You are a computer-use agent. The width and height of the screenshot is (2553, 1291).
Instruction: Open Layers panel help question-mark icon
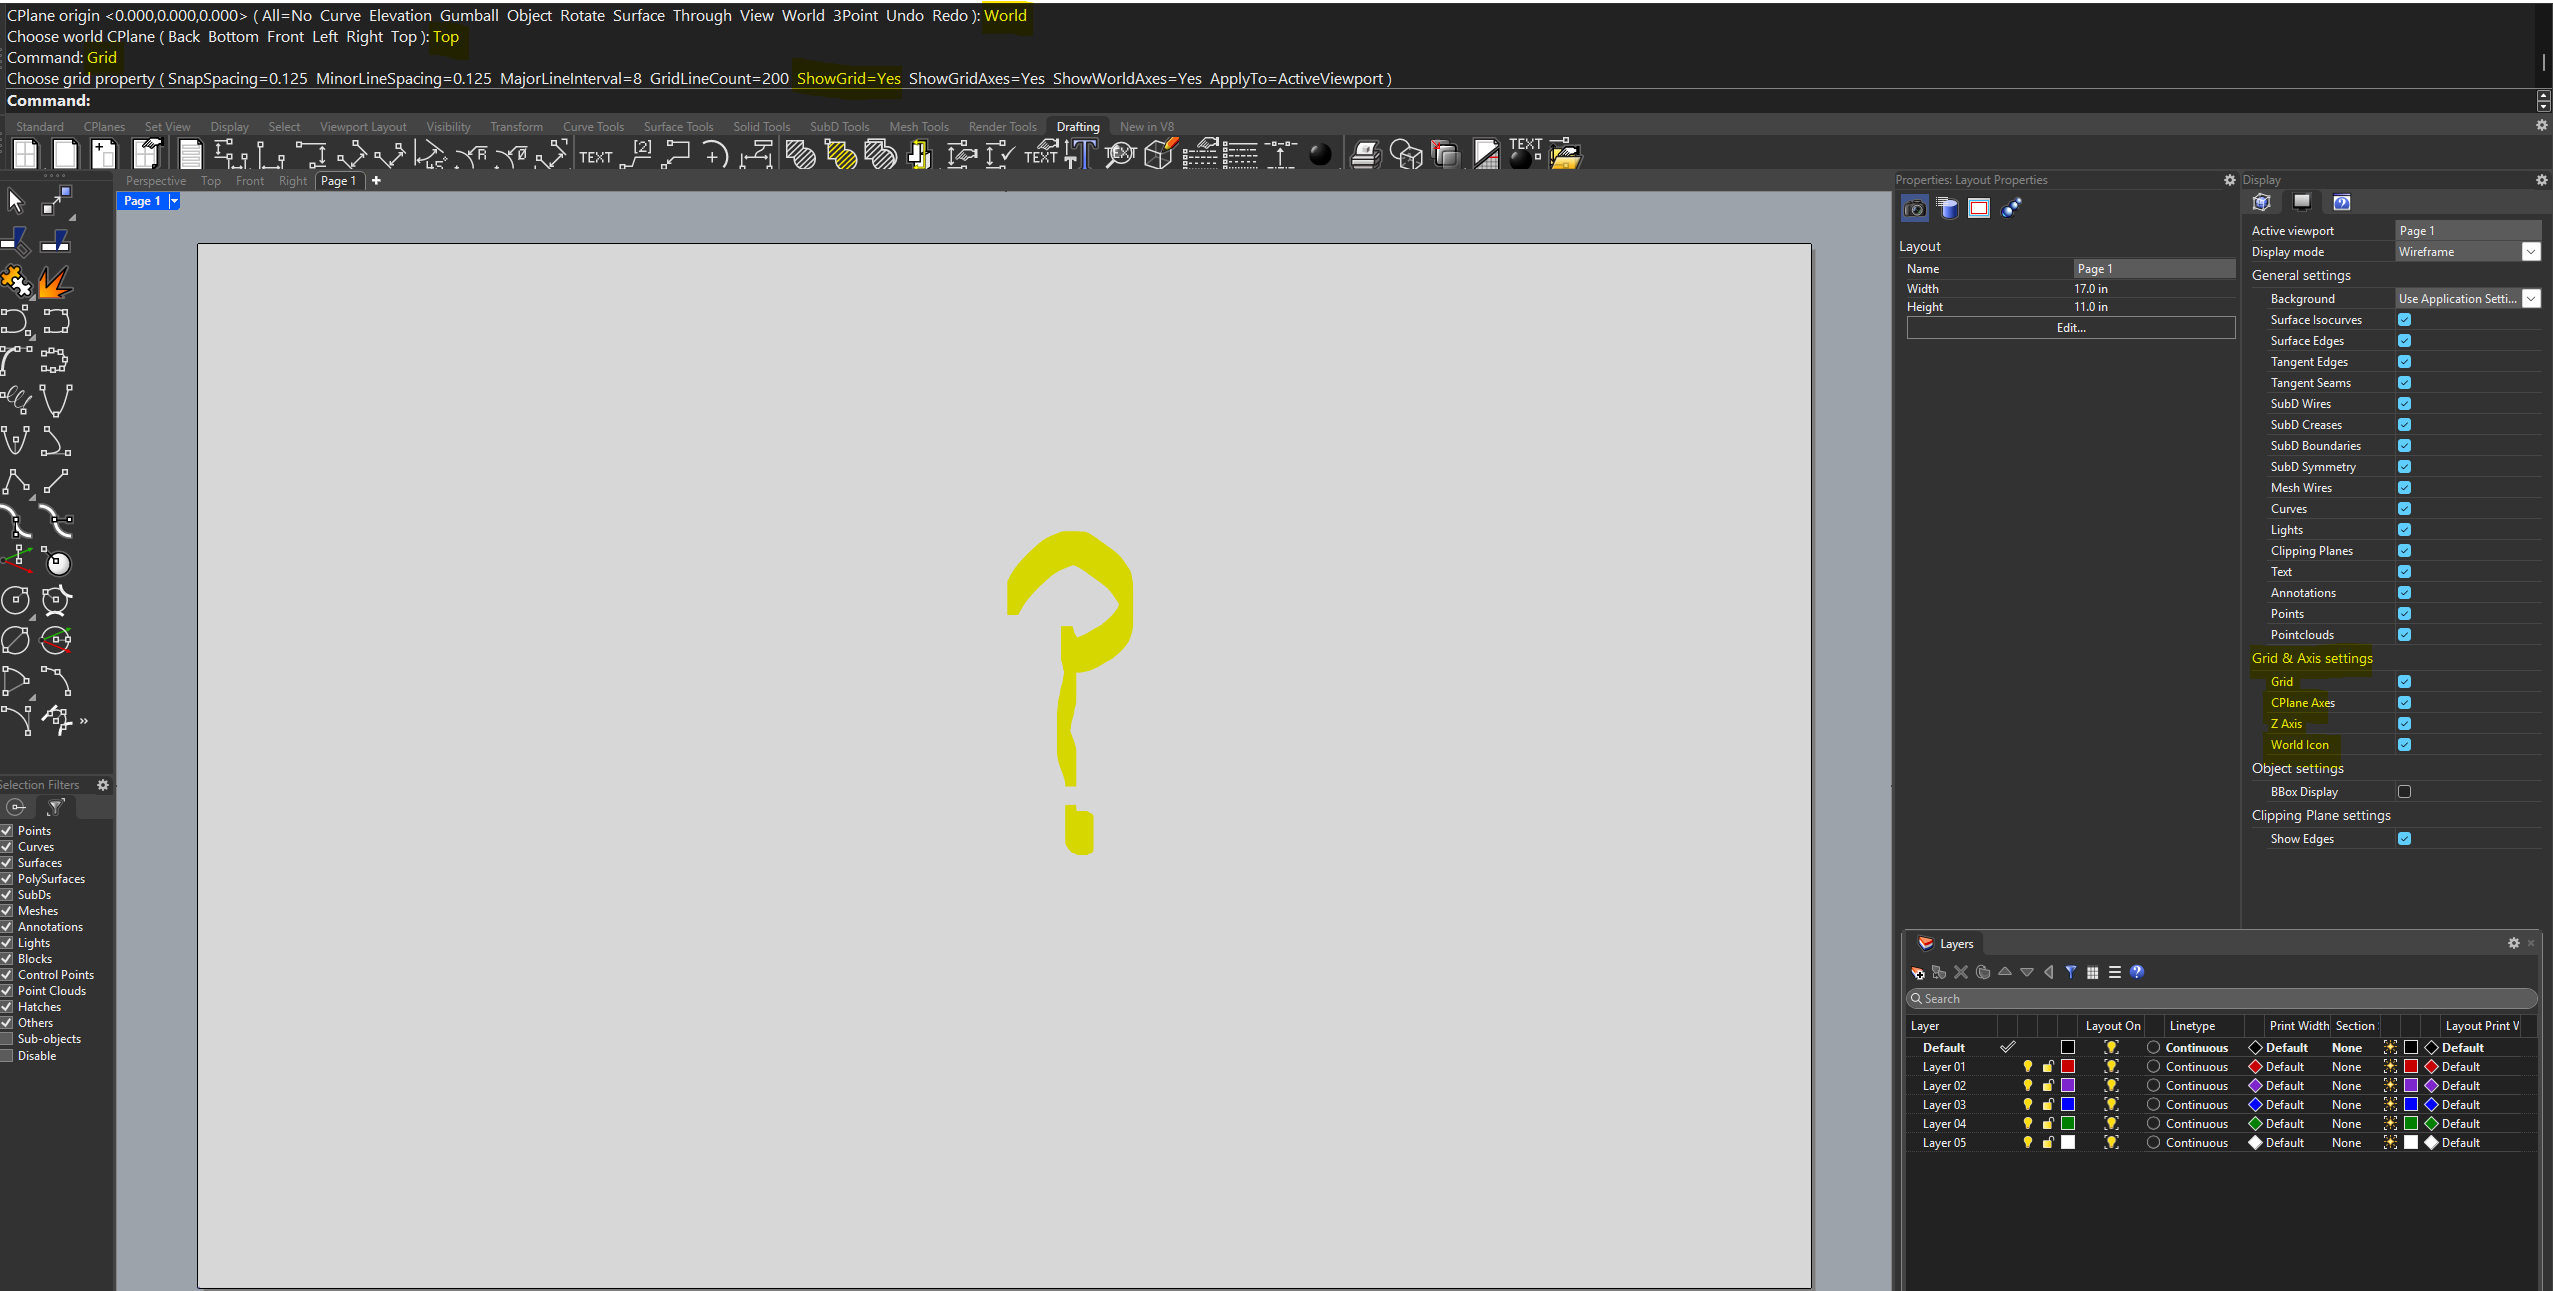click(2136, 972)
